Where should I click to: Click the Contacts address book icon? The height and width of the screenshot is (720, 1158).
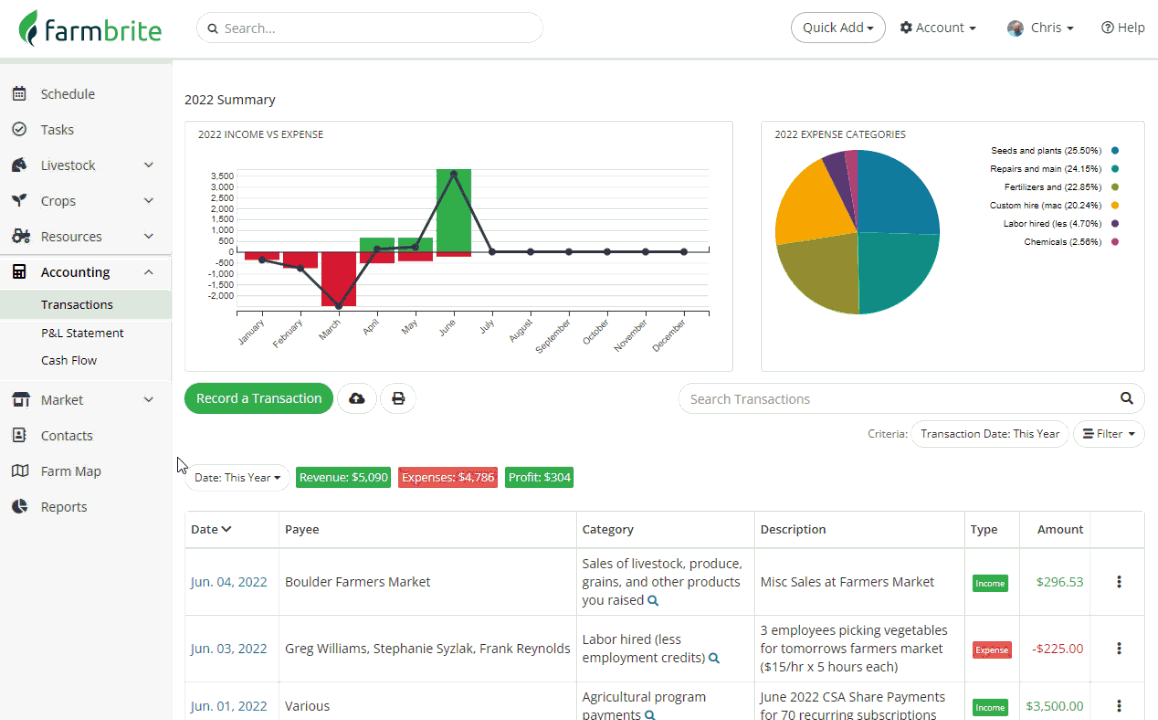pos(20,435)
